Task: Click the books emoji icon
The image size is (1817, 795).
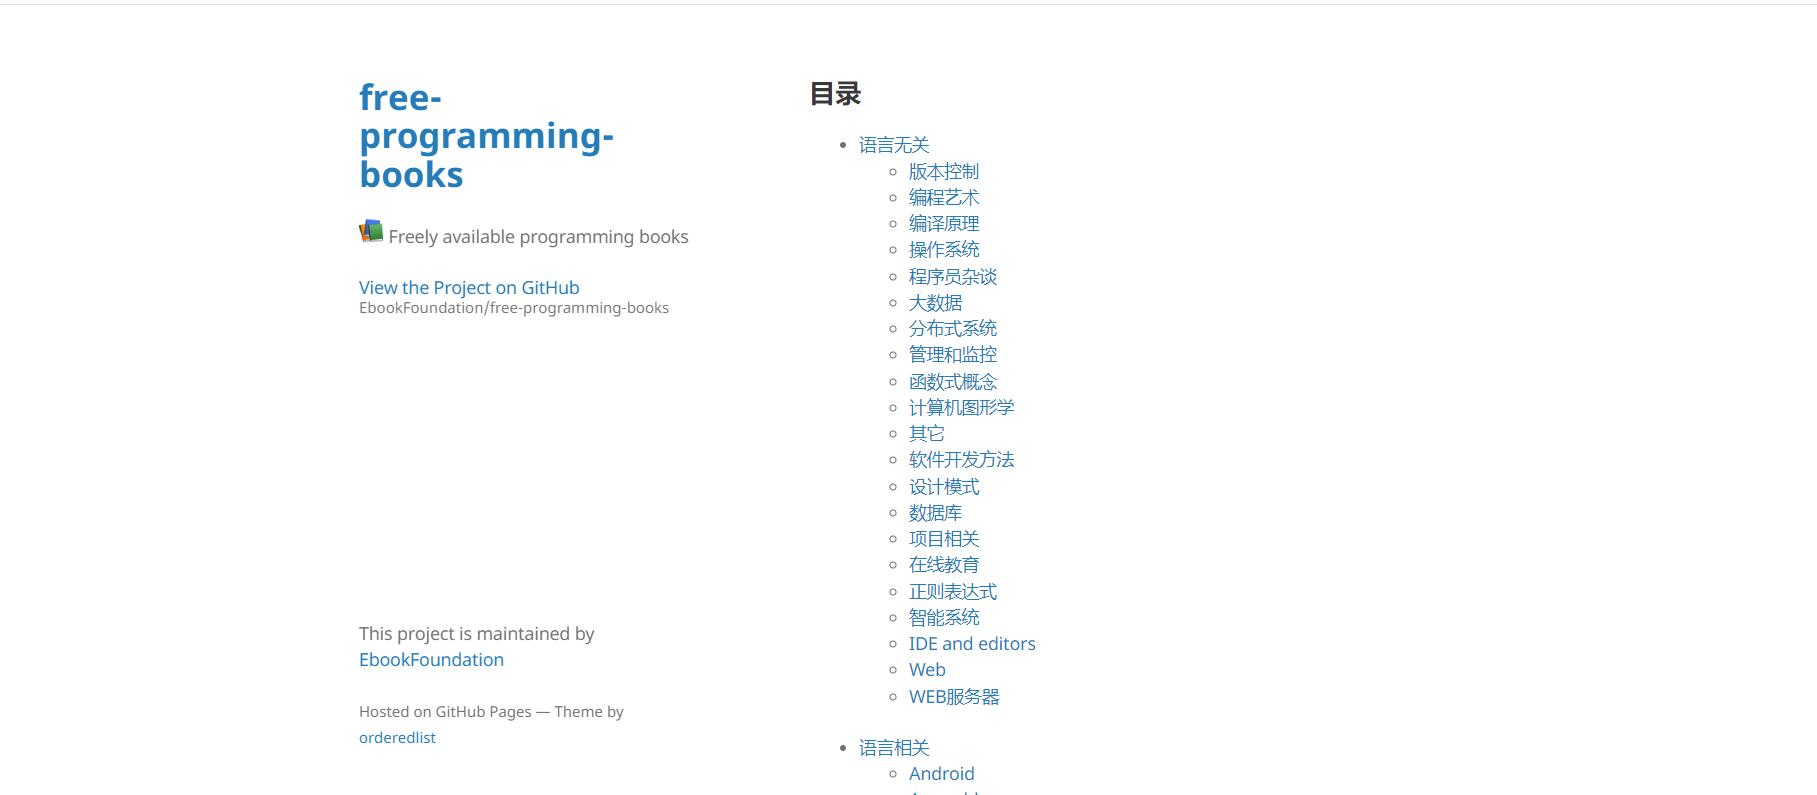Action: (371, 232)
